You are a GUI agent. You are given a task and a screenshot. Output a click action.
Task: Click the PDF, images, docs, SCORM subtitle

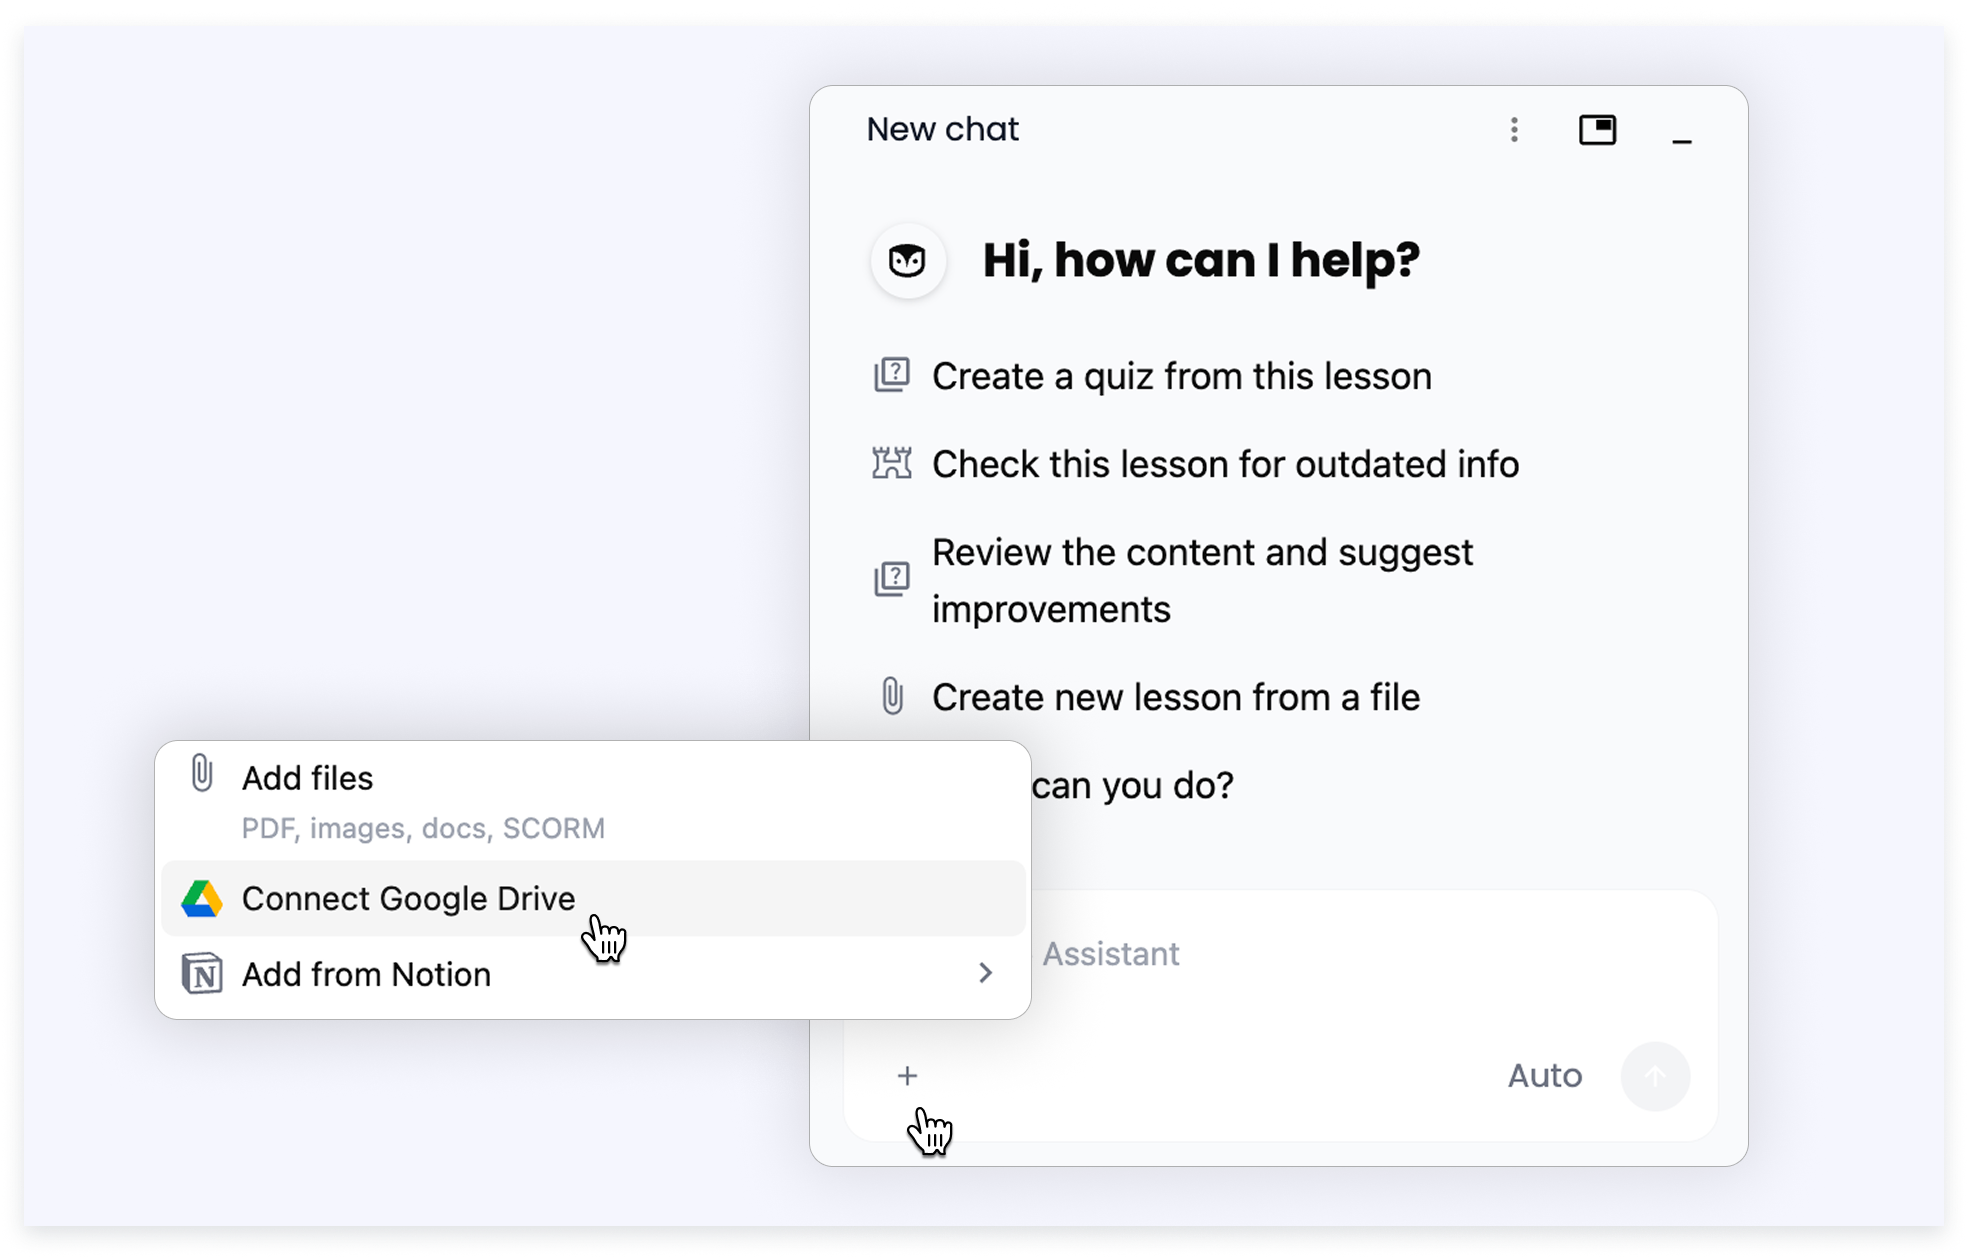click(423, 828)
